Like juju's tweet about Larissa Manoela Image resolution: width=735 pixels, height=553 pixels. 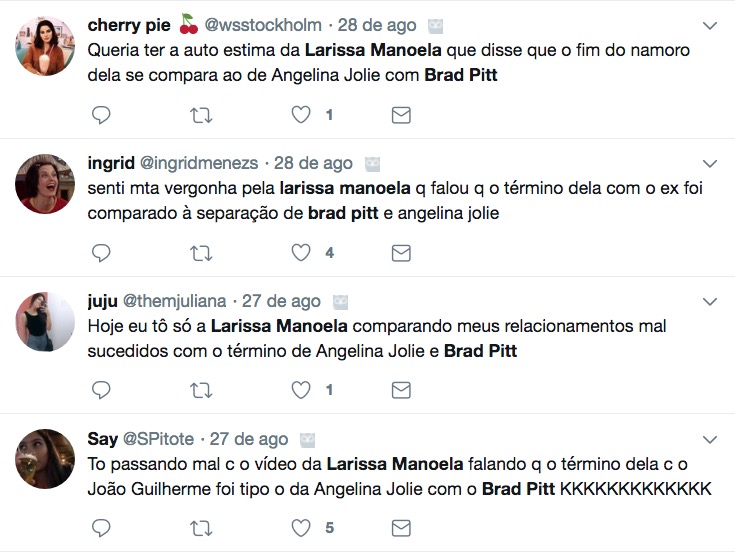[301, 389]
